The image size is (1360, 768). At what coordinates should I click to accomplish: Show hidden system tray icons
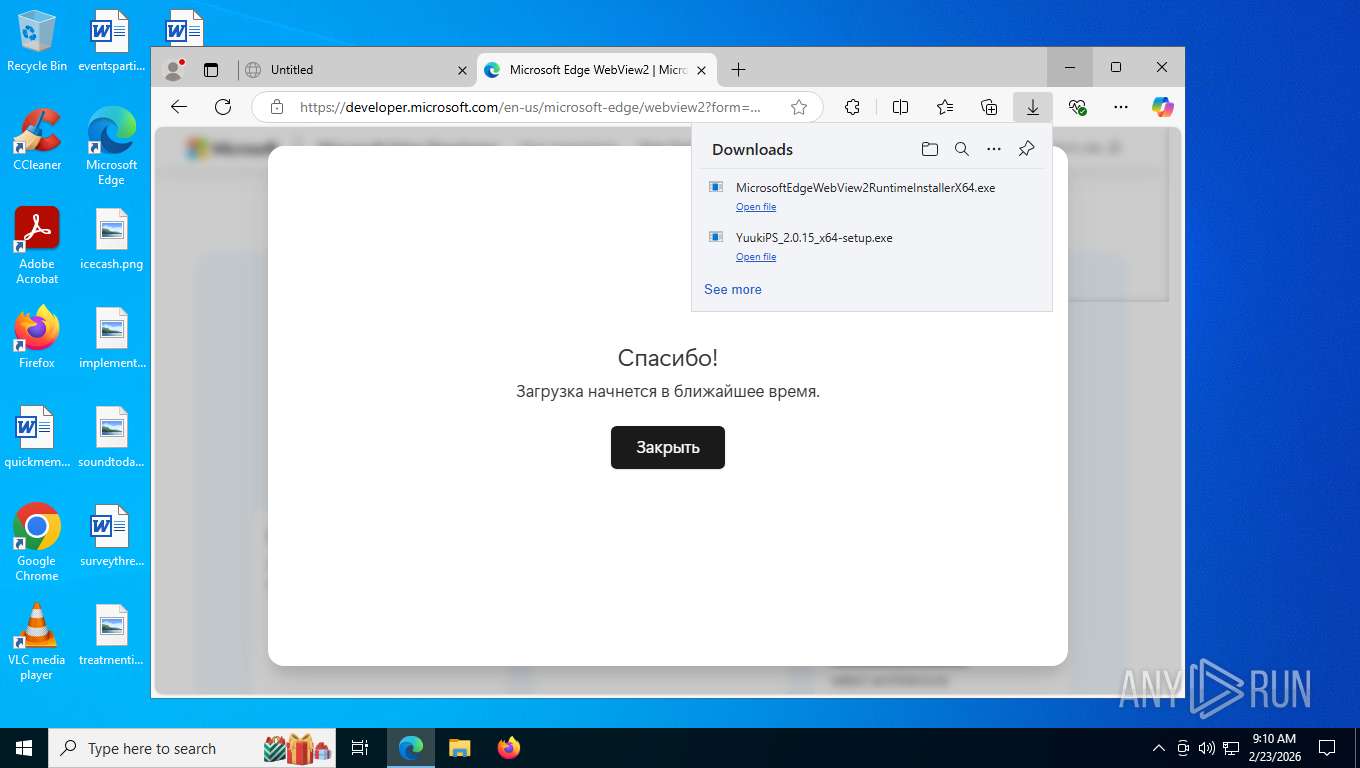coord(1159,748)
